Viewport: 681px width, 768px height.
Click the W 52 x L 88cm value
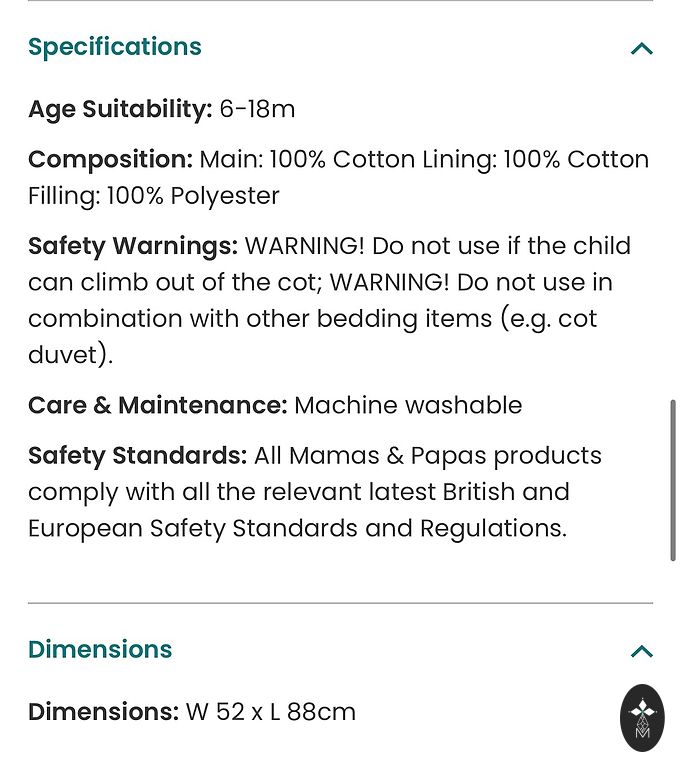coord(271,712)
